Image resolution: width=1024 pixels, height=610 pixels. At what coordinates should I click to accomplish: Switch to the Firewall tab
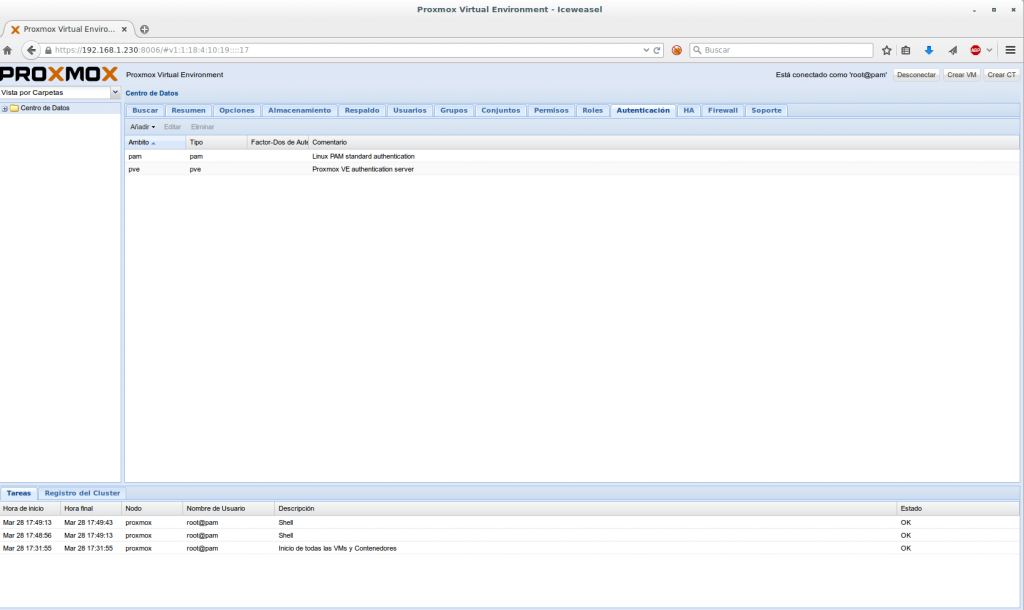click(x=722, y=110)
